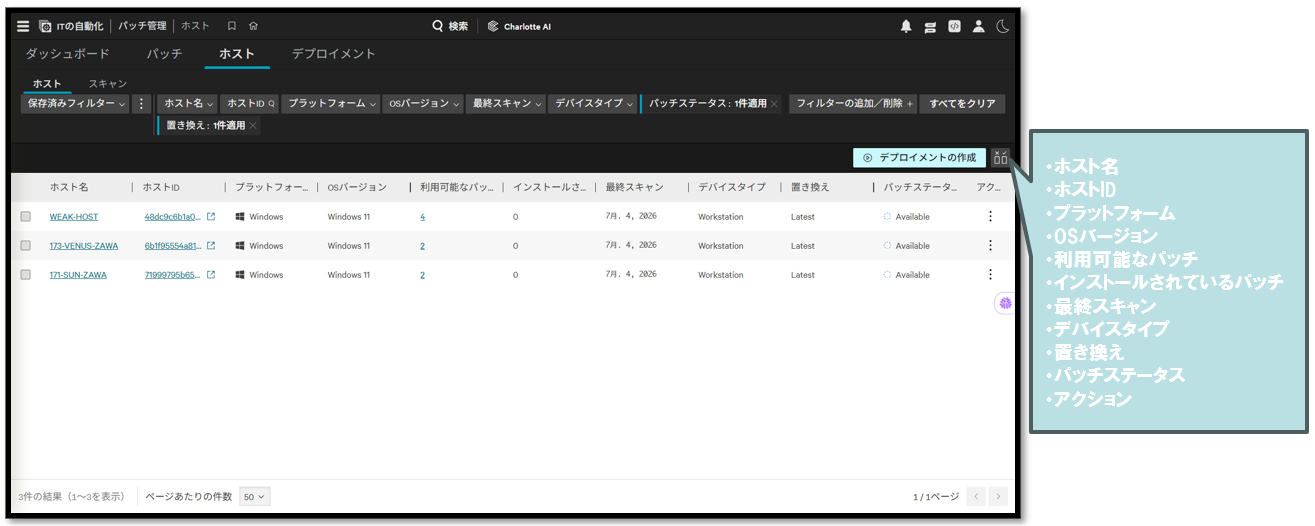This screenshot has width=1315, height=526.
Task: Click the purple Charlotte AI floating icon
Action: click(1005, 303)
